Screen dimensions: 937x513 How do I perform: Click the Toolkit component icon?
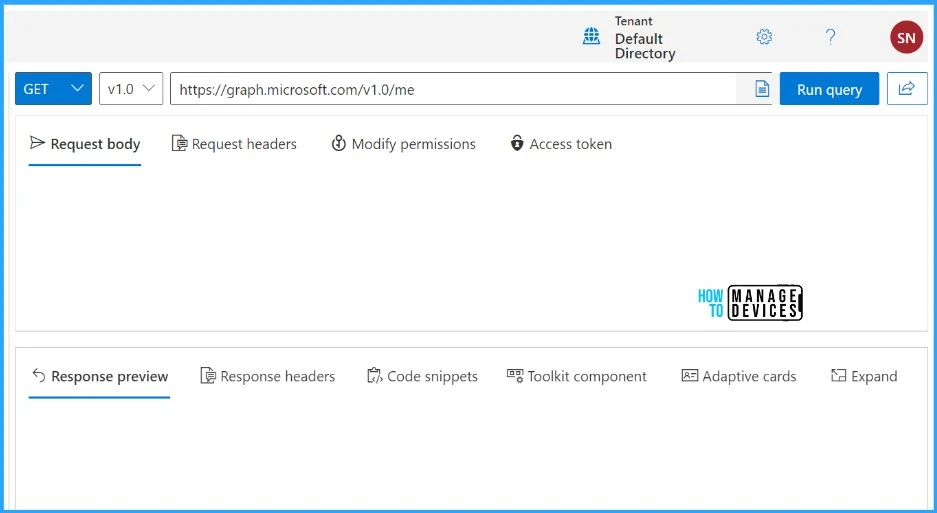pos(515,375)
